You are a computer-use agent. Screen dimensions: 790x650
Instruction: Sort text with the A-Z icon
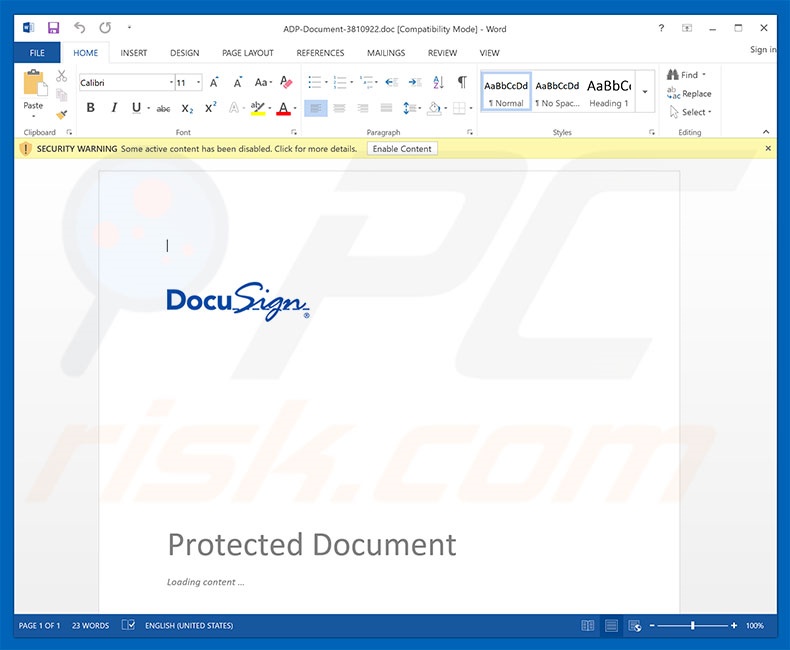click(x=438, y=82)
